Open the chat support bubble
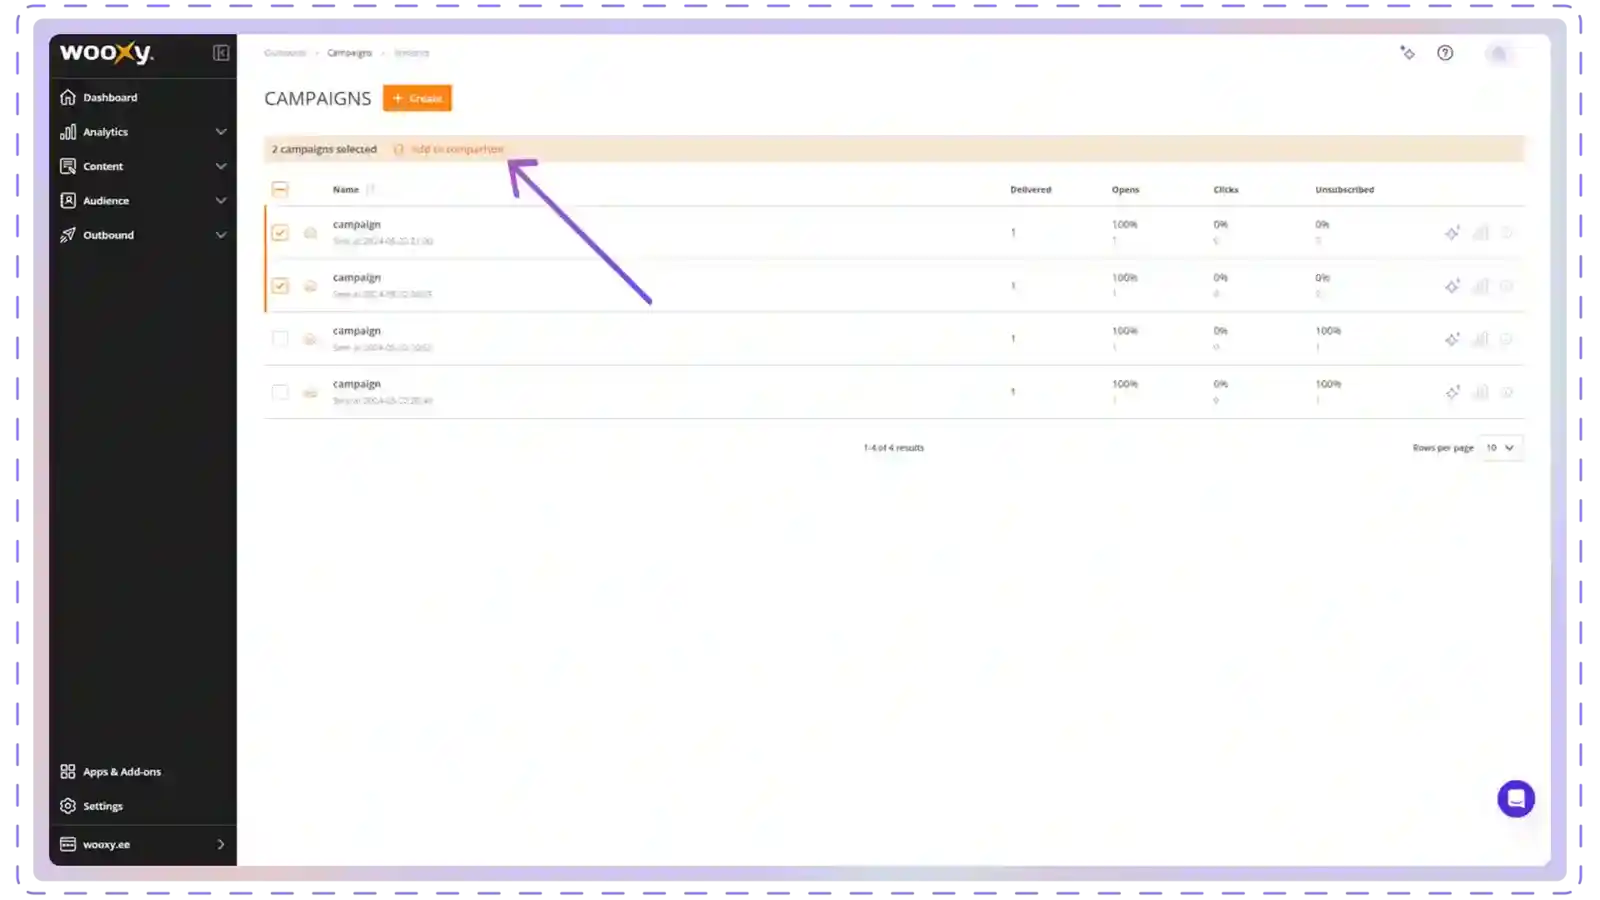This screenshot has height=900, width=1600. click(1515, 799)
